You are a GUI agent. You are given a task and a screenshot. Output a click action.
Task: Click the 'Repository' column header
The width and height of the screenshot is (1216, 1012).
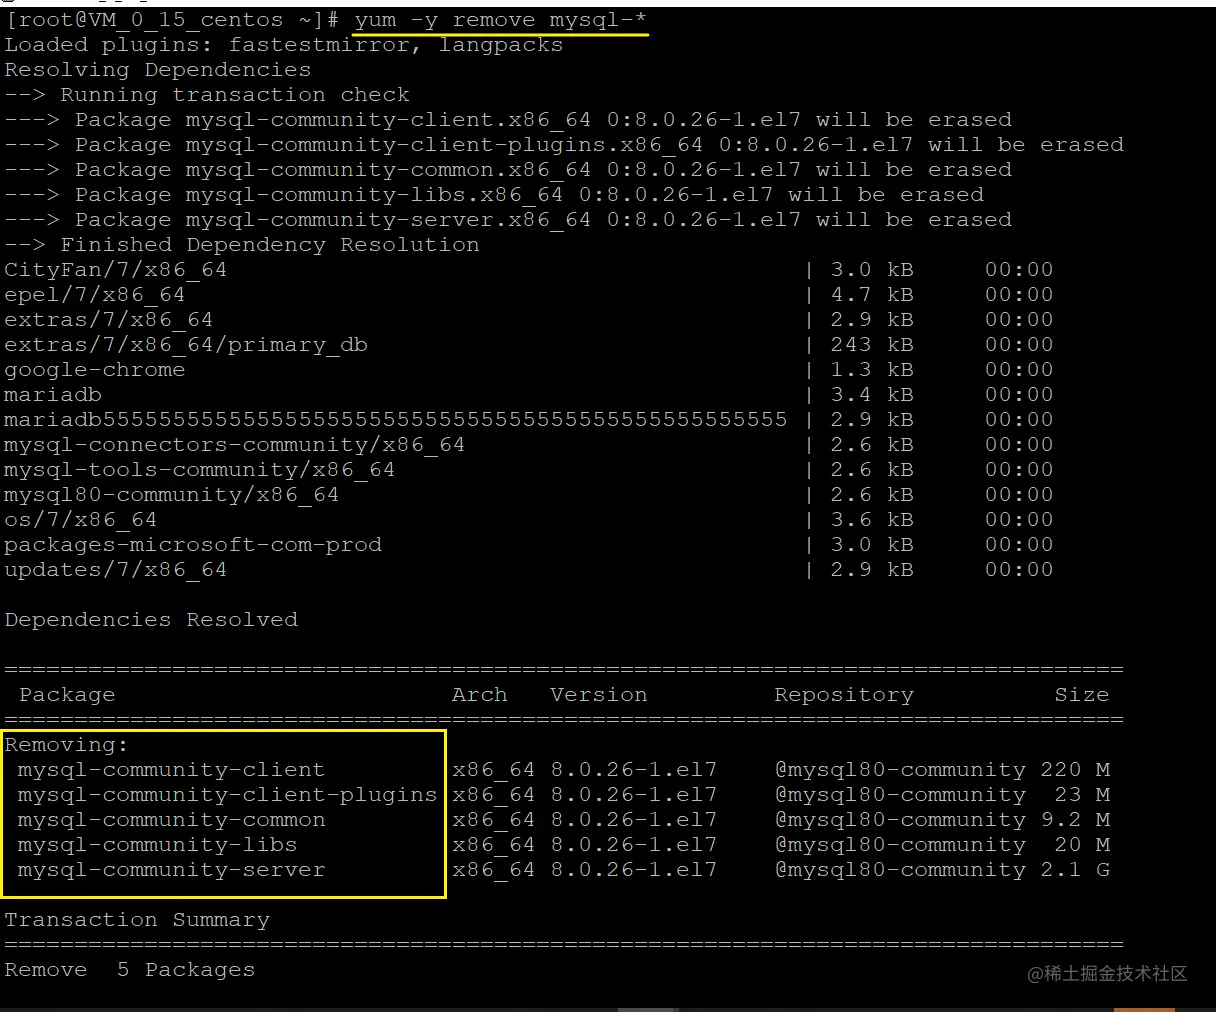coord(844,695)
